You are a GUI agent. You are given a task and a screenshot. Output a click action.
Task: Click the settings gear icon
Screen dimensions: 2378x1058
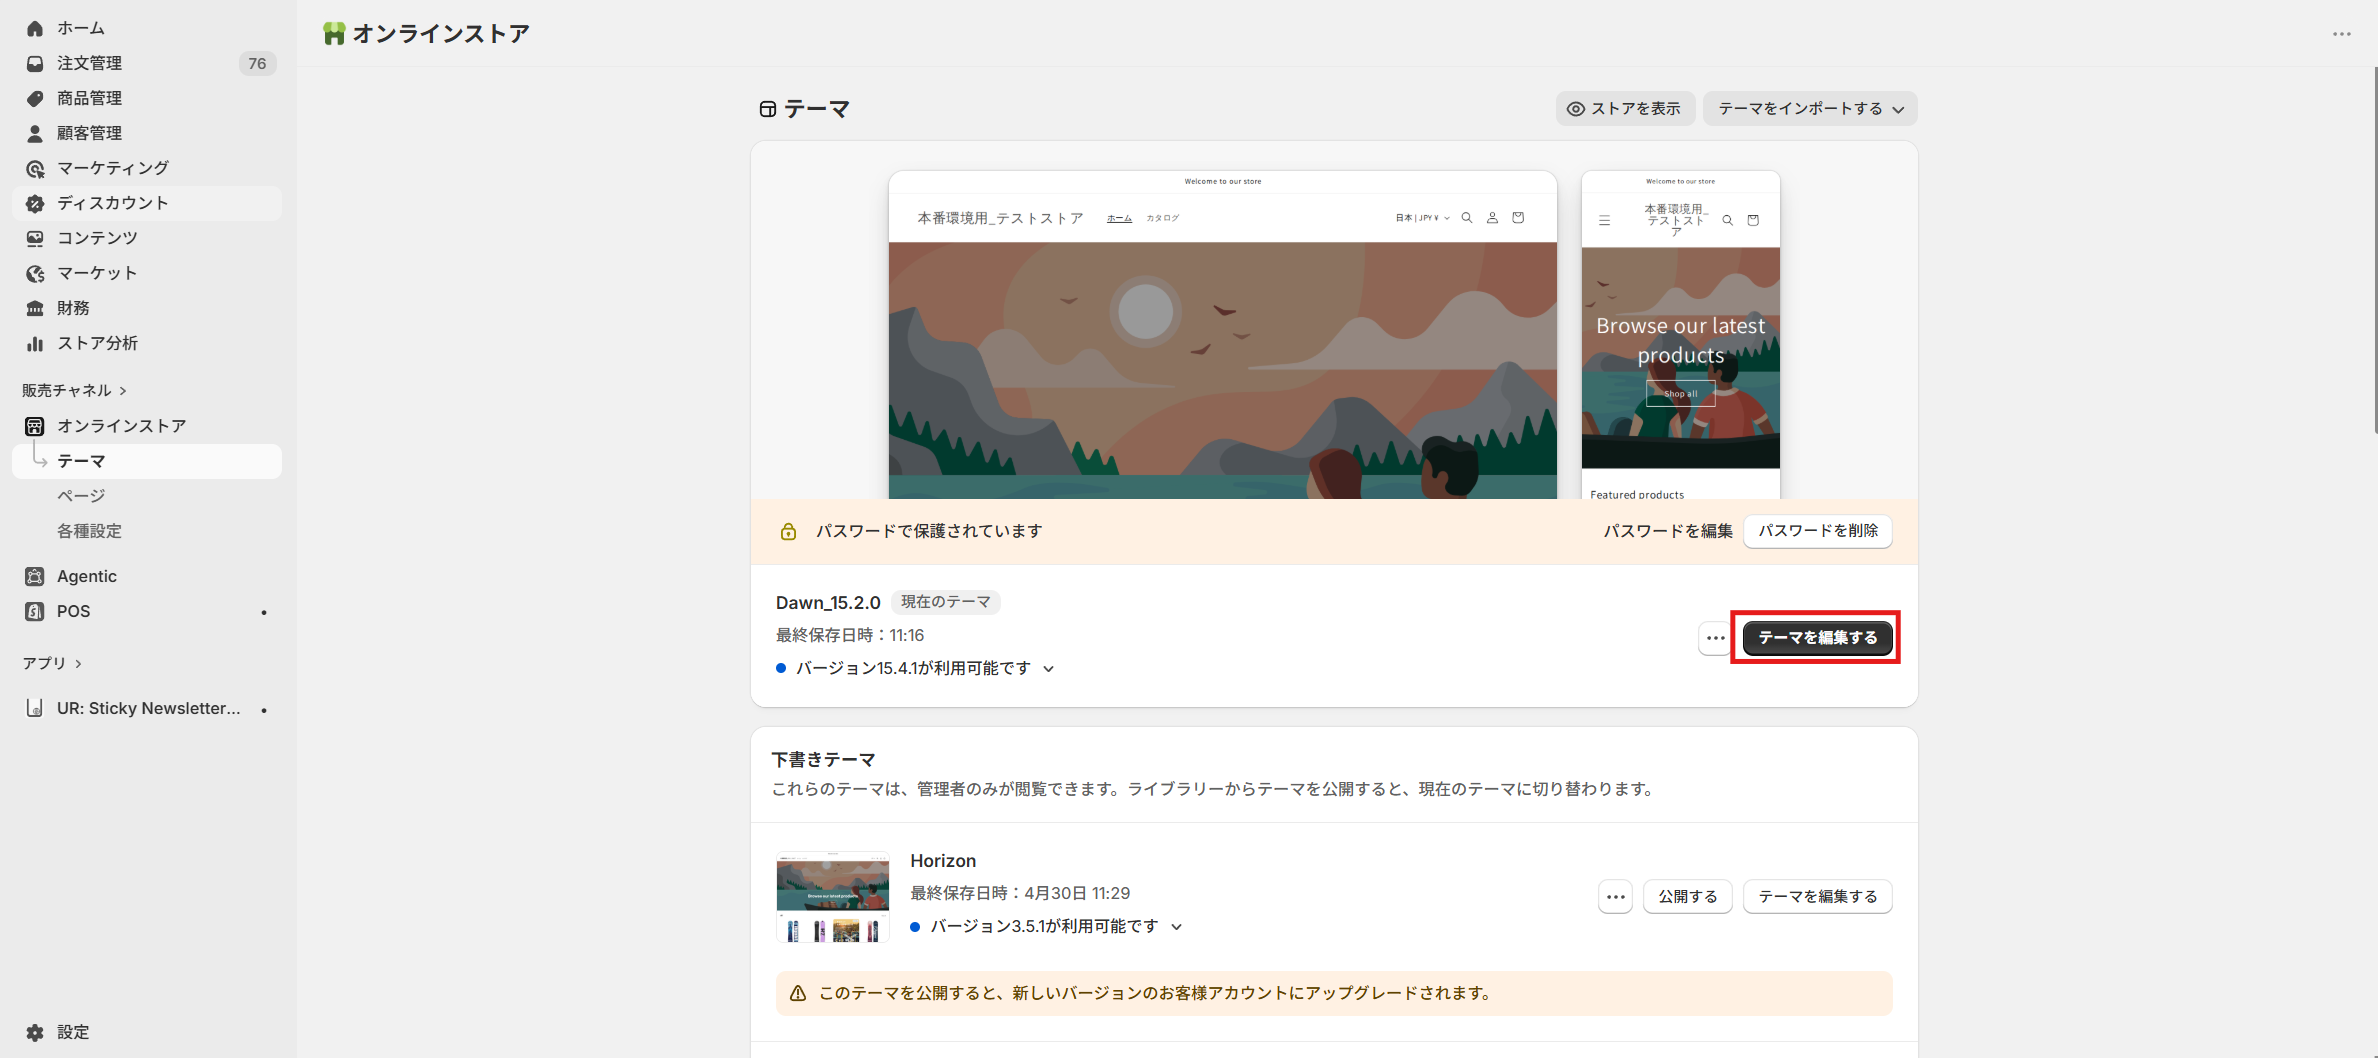[x=35, y=1032]
